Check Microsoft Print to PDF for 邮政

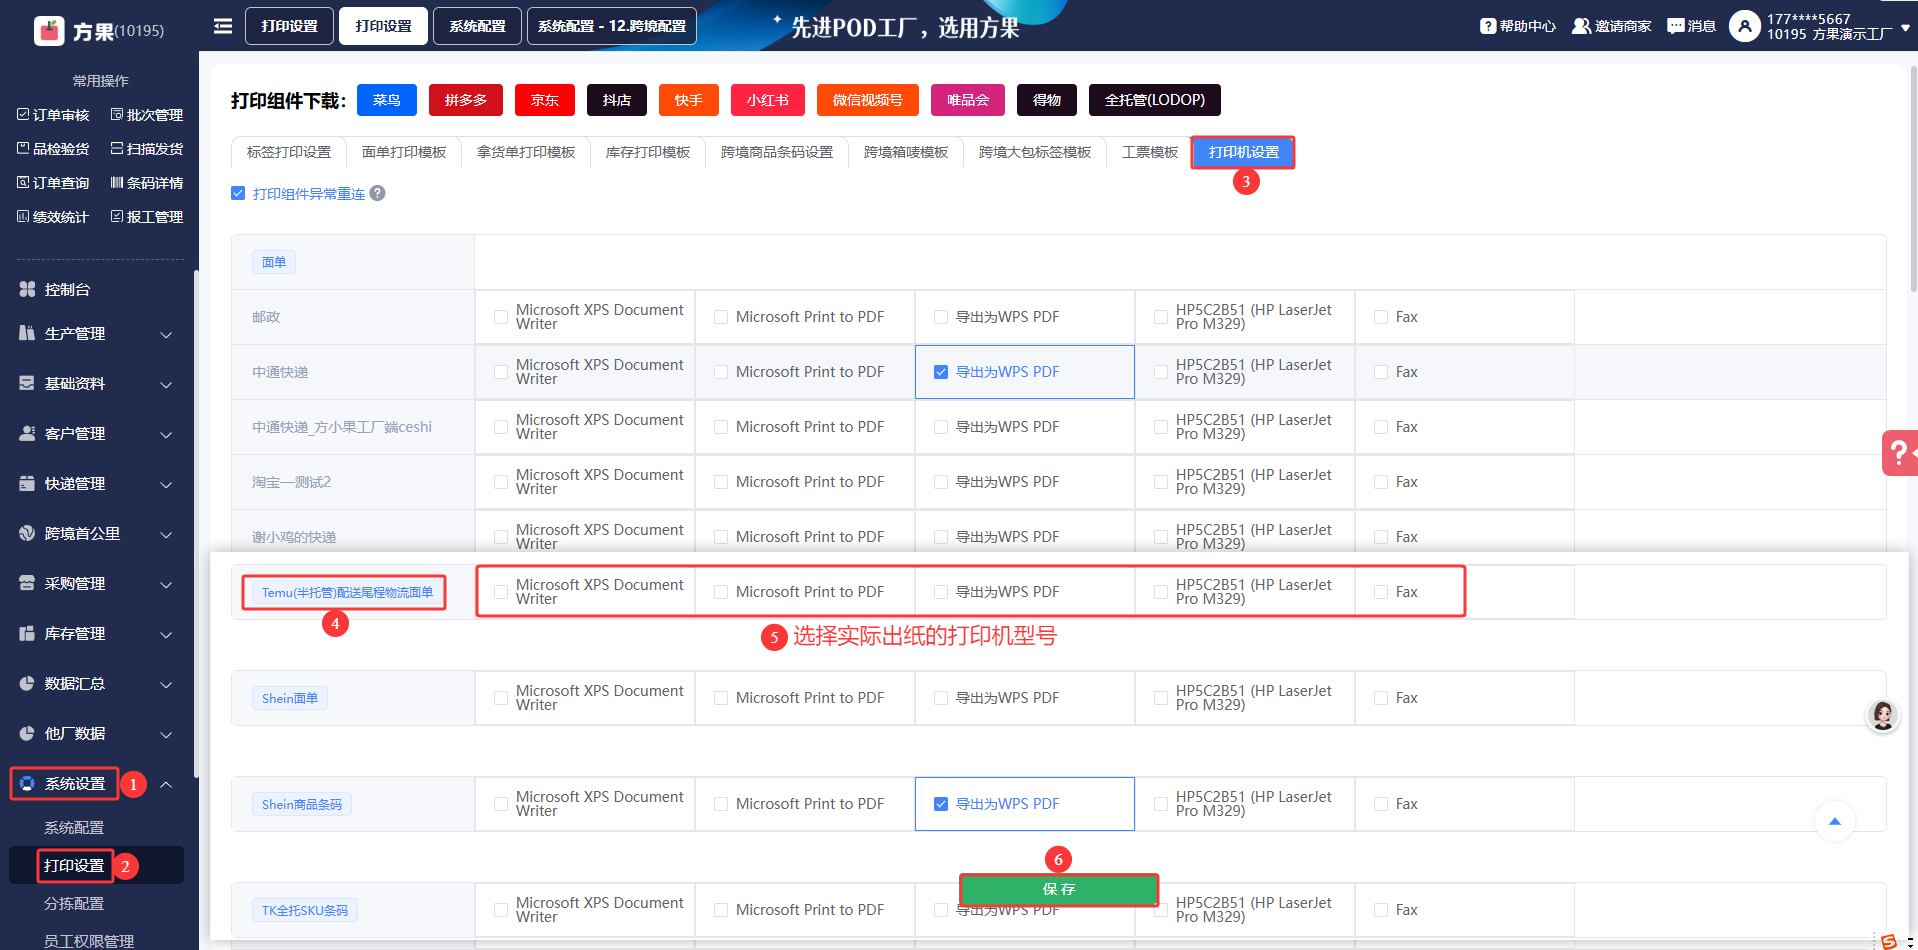(x=721, y=317)
